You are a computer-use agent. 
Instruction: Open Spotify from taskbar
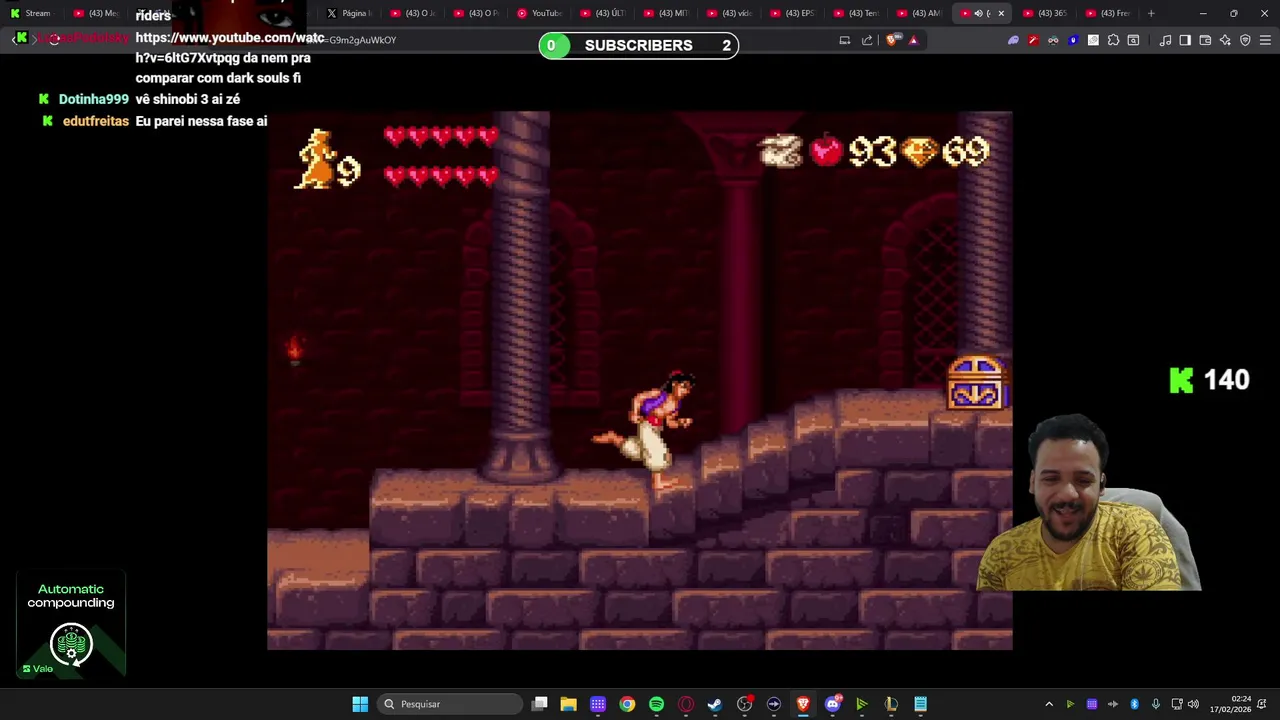(x=656, y=704)
